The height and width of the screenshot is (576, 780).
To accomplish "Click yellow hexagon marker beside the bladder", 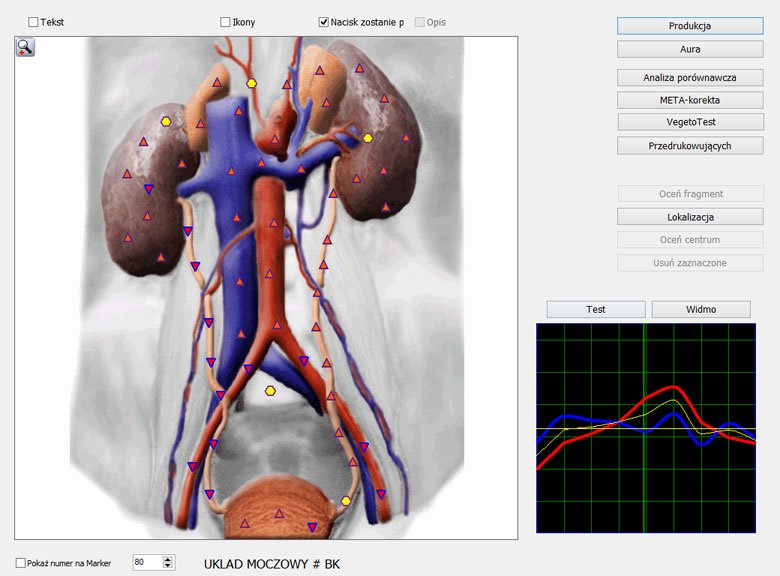I will [x=346, y=501].
